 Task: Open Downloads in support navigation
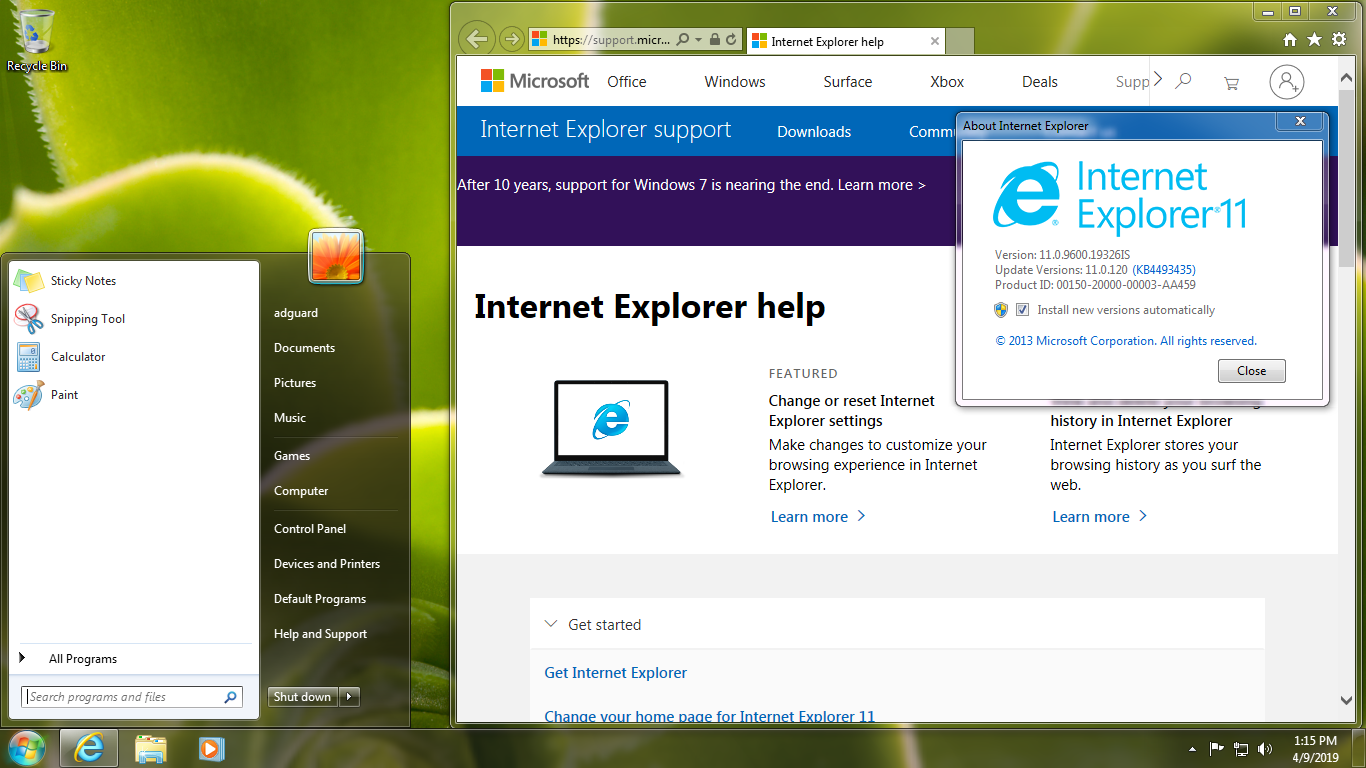(x=814, y=132)
